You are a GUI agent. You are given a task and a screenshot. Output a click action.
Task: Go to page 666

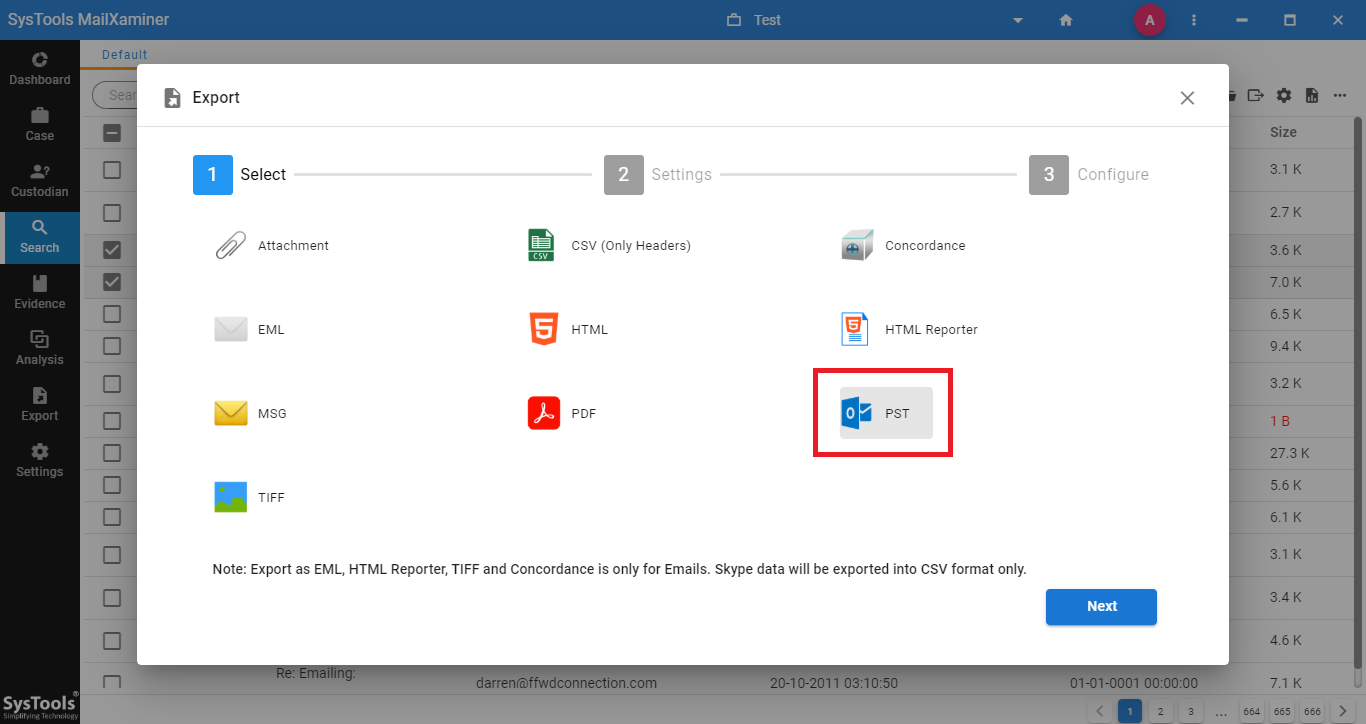coord(1312,711)
